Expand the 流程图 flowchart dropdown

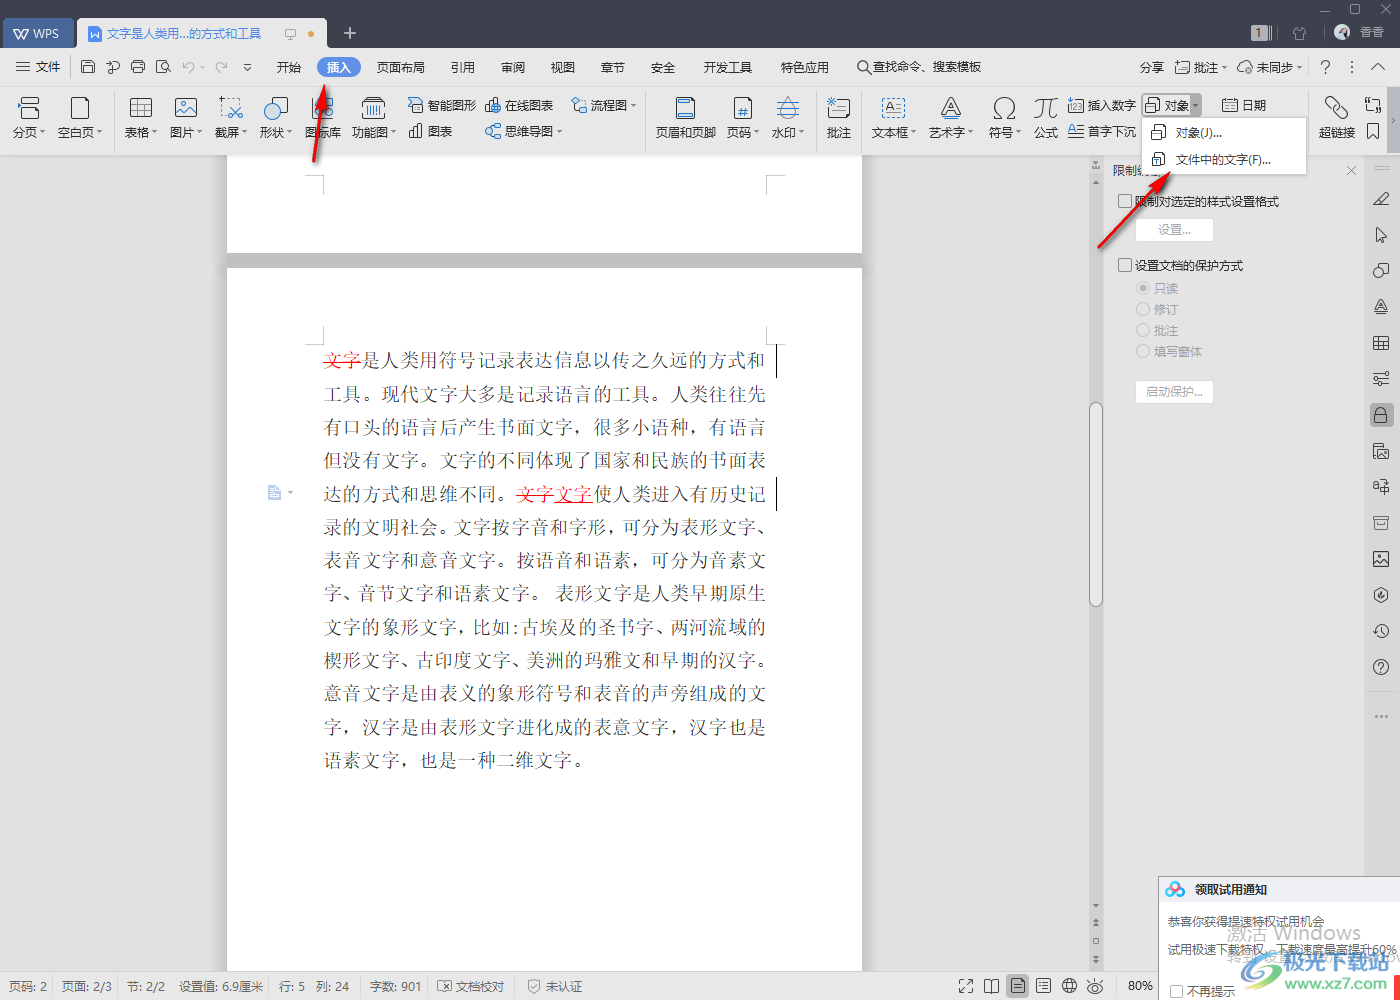click(633, 105)
